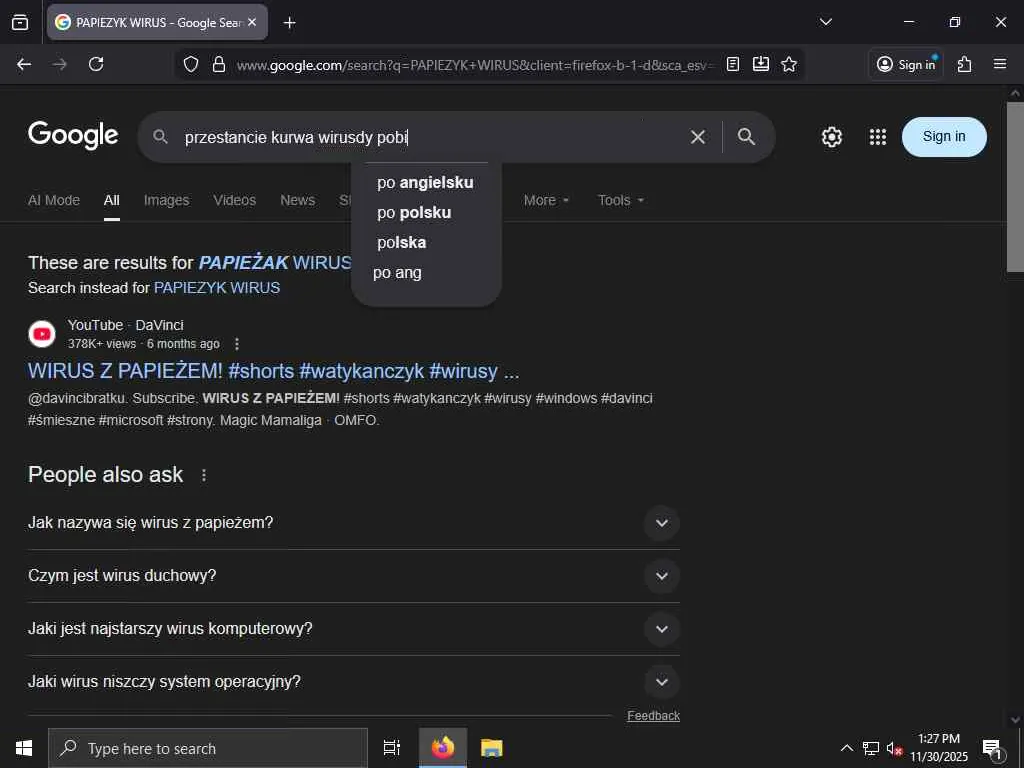This screenshot has height=768, width=1024.
Task: Bookmark this page with star icon
Action: 789,64
